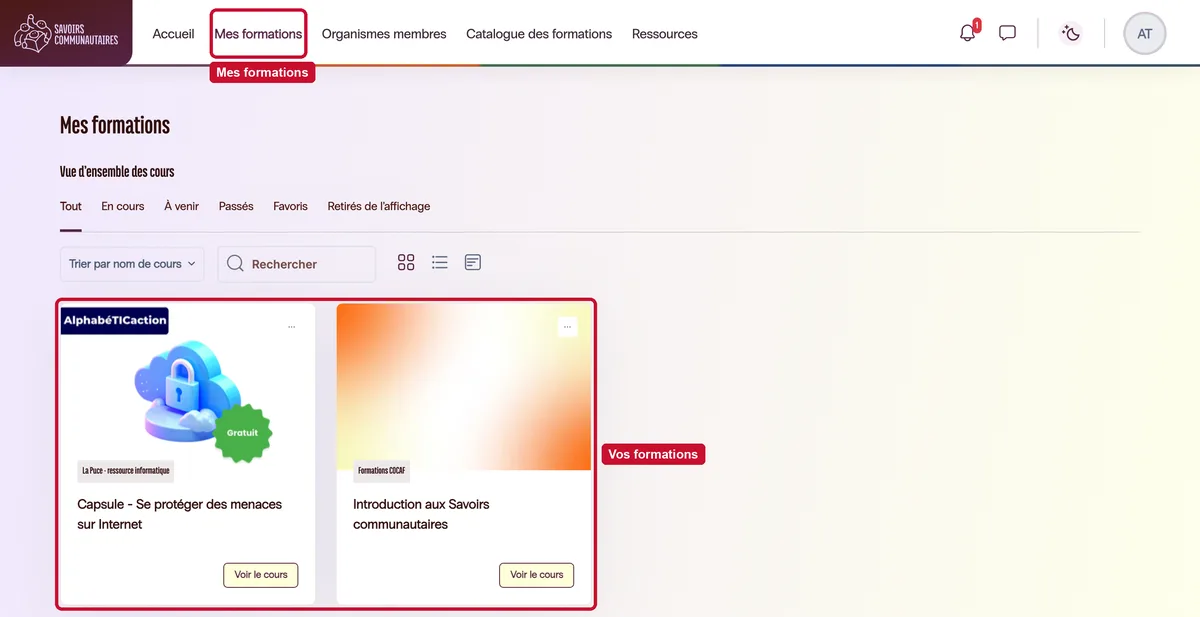The height and width of the screenshot is (617, 1200).
Task: Open Introduction aux Savoirs communautaires title
Action: coord(421,514)
